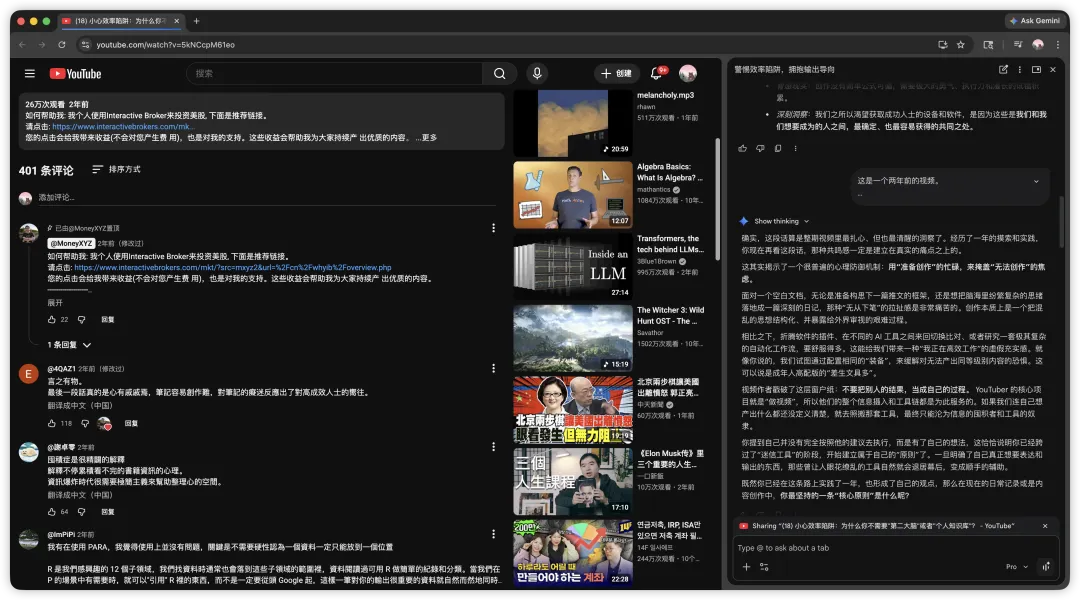
Task: Open Gemini tools settings icon
Action: (764, 567)
